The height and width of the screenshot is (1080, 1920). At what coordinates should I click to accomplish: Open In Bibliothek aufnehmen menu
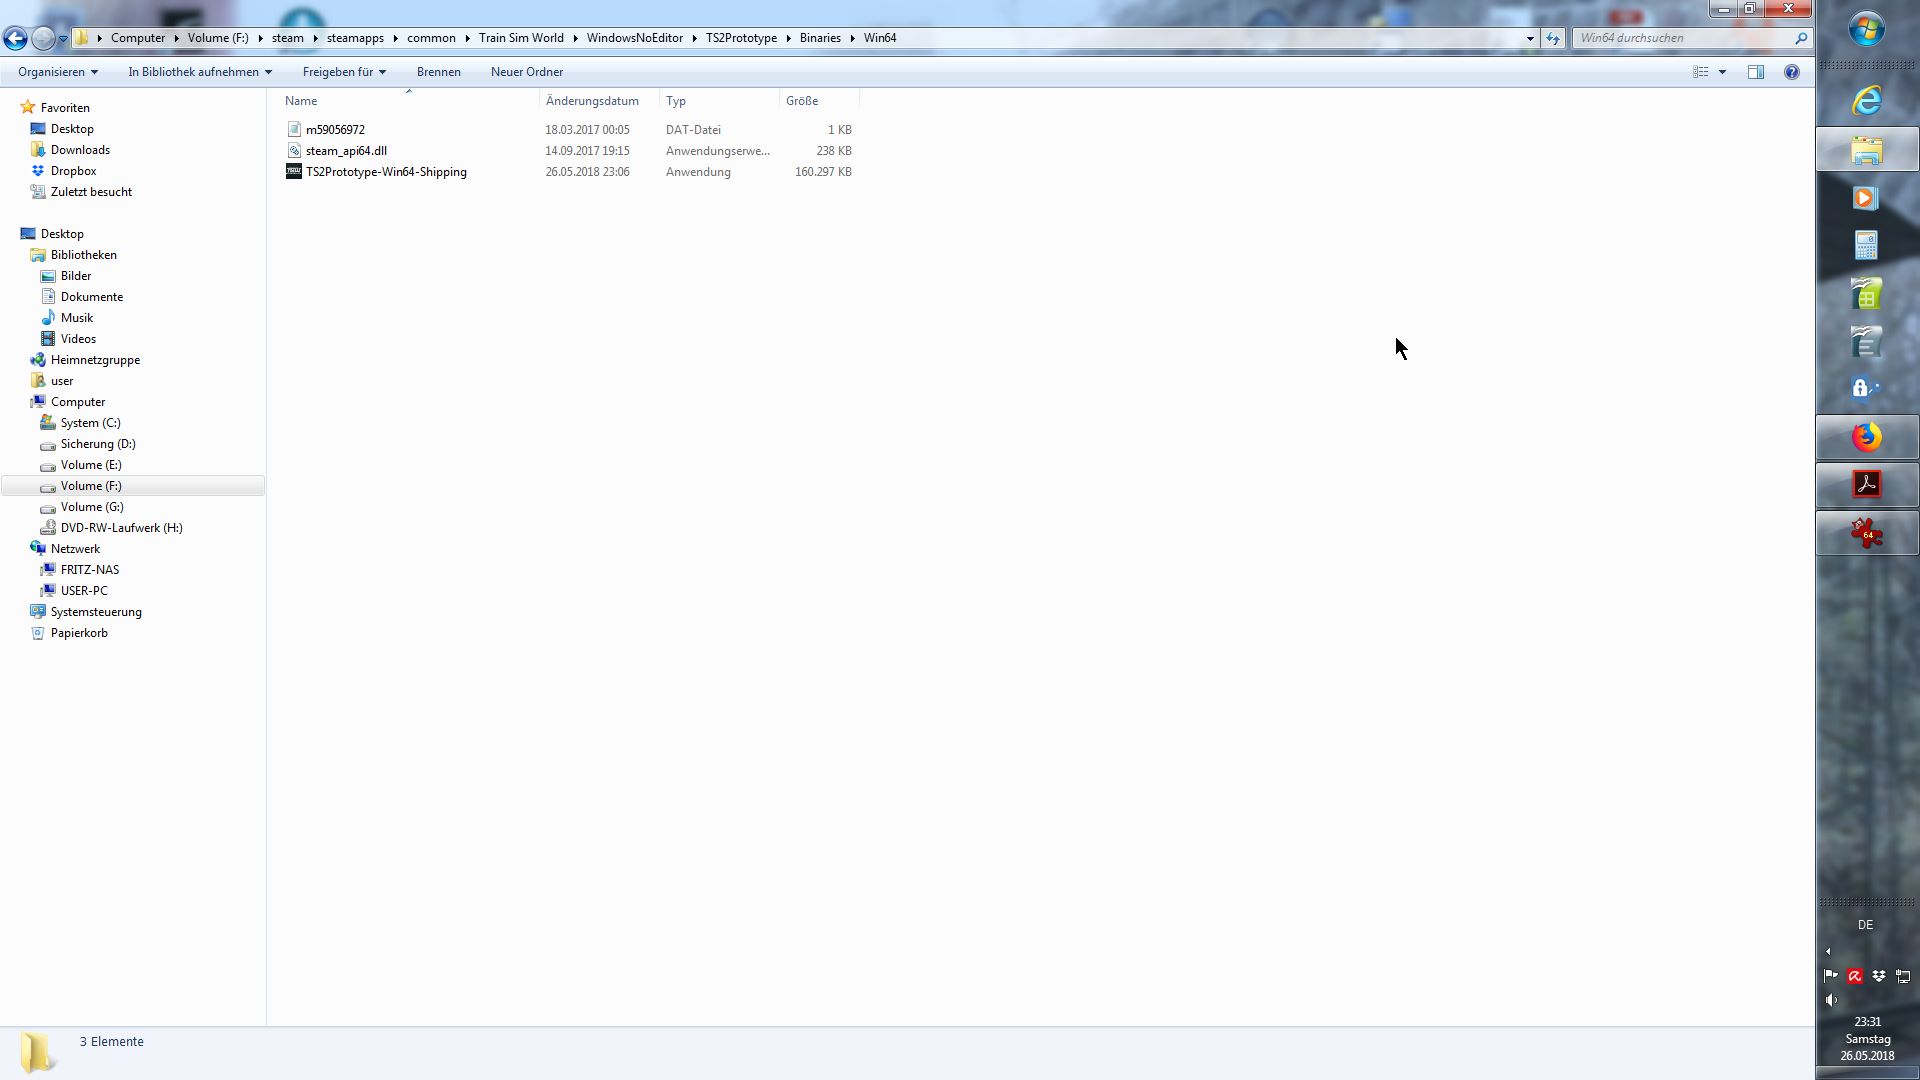coord(199,72)
